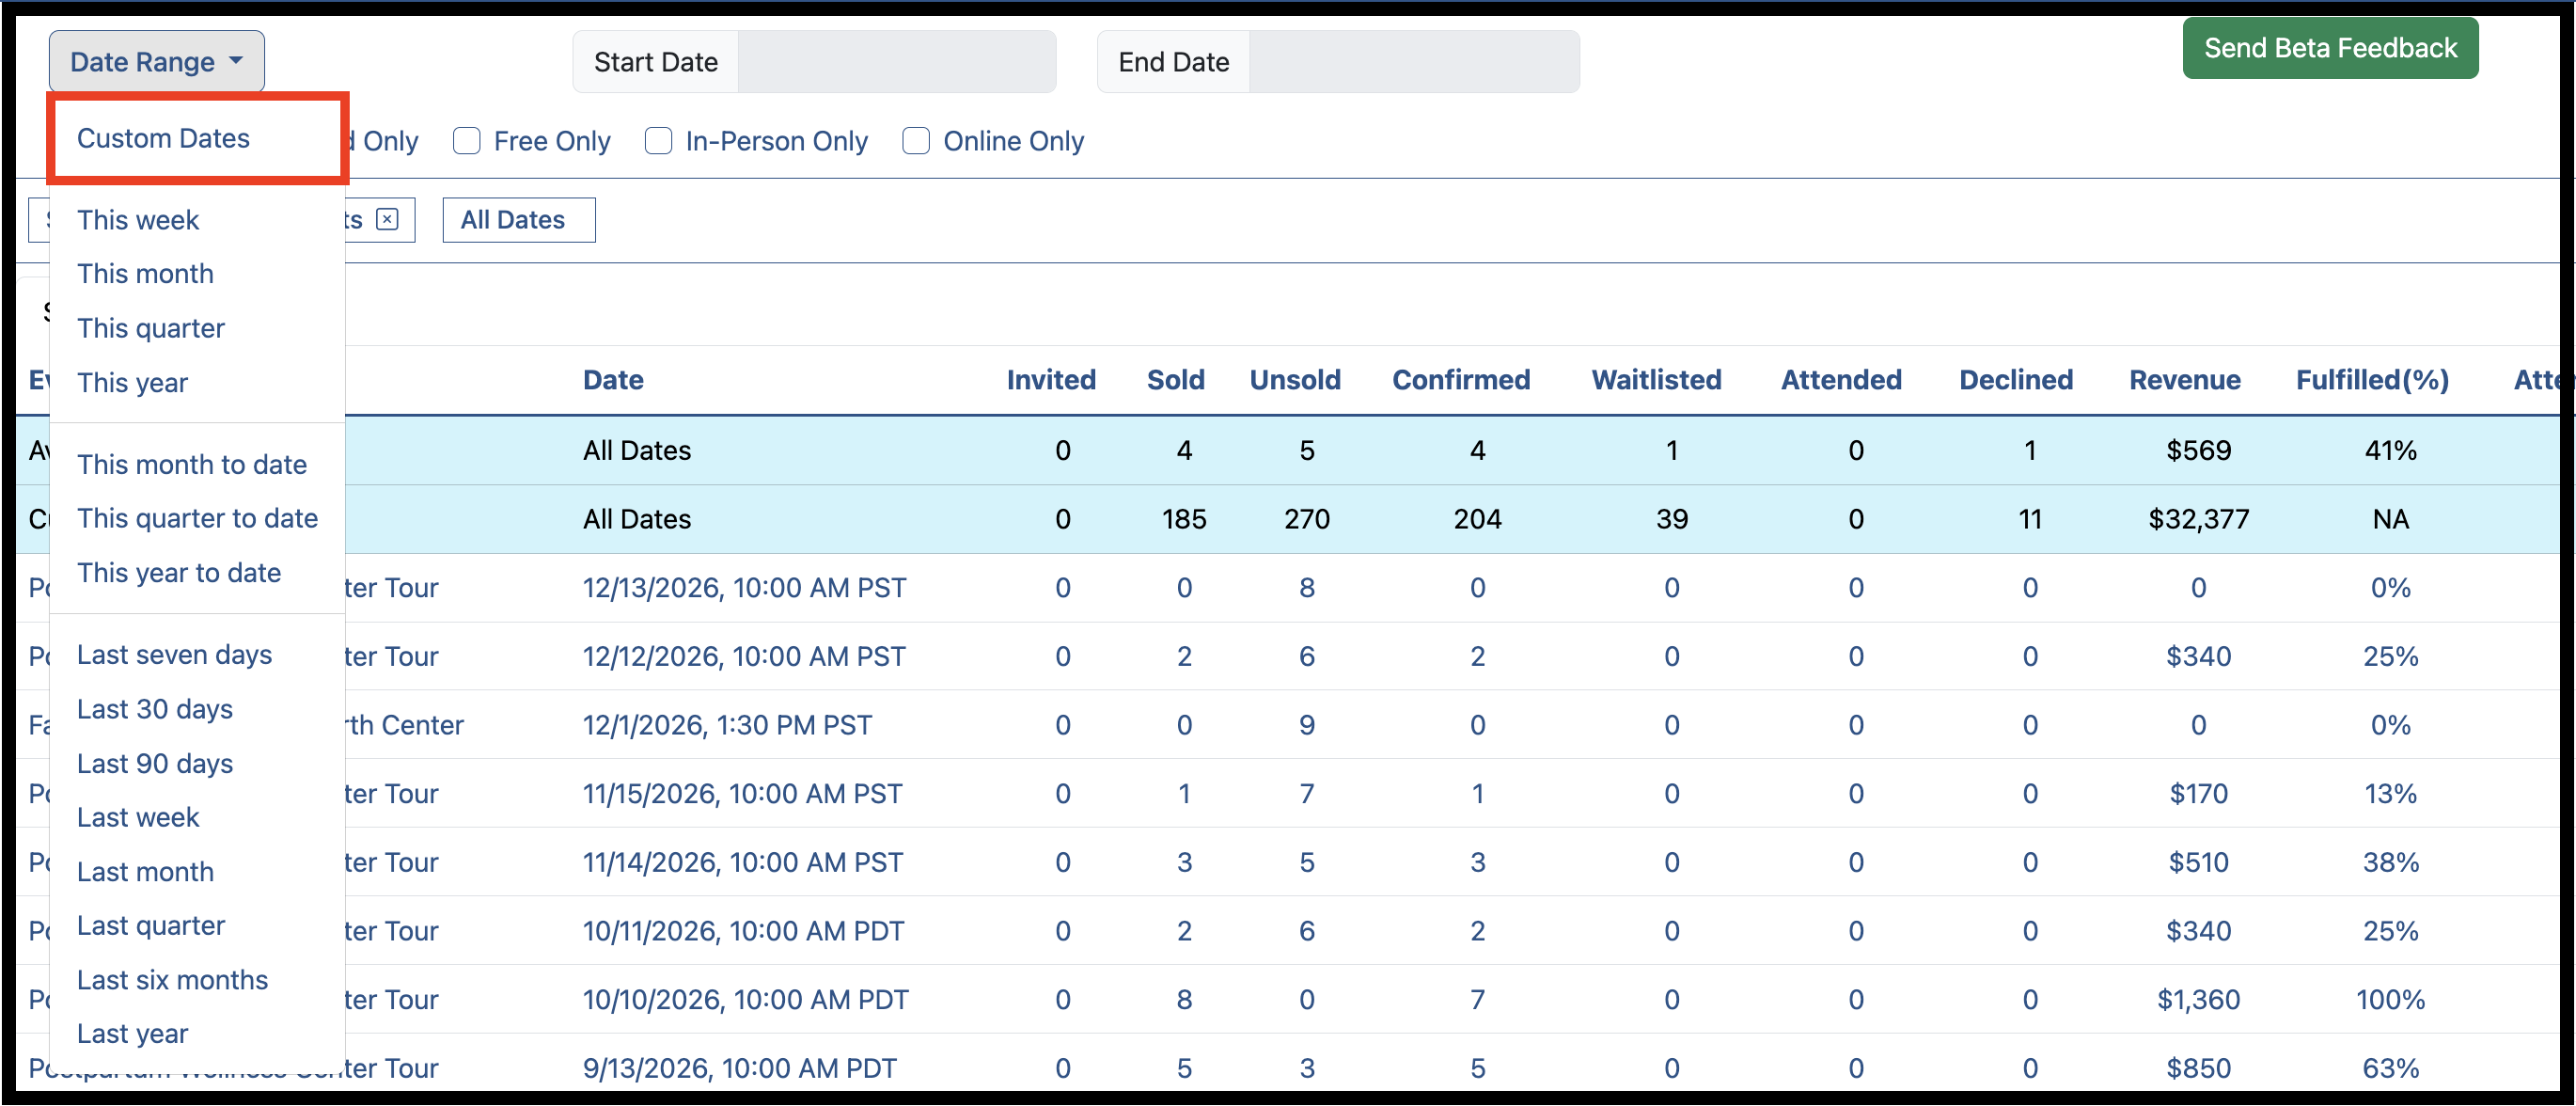Select This quarter to date option
2576x1106 pixels.
[x=197, y=519]
